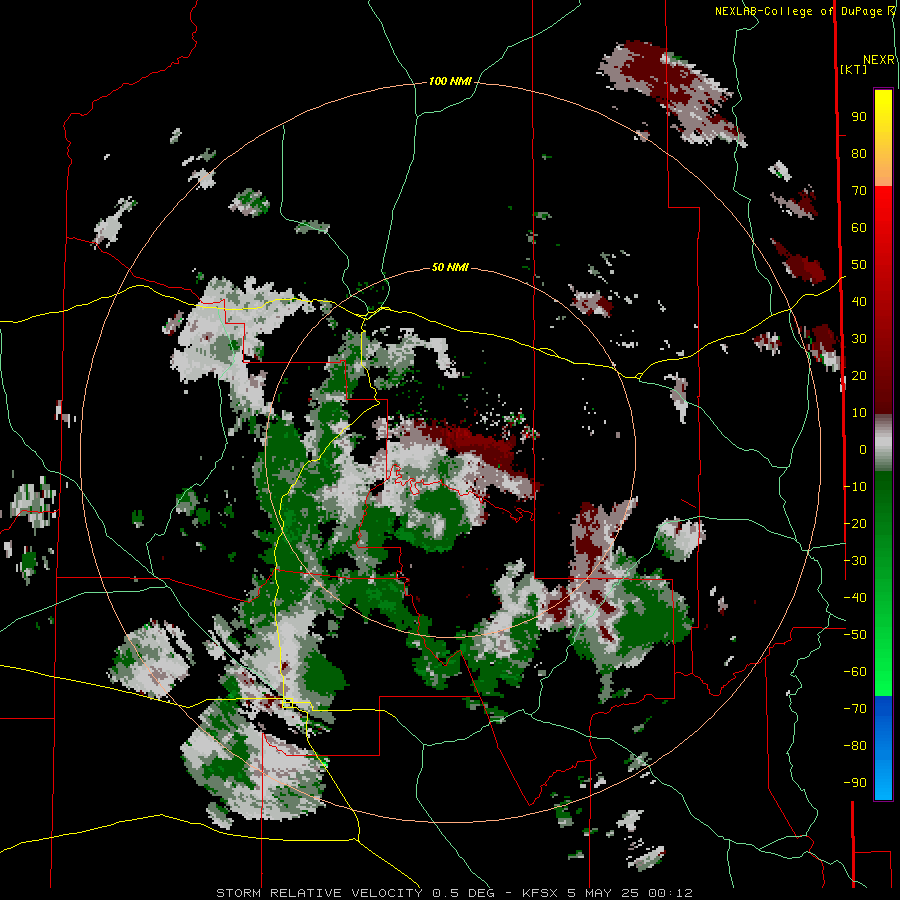The image size is (900, 900).
Task: Click the 100 NMI range ring label
Action: pyautogui.click(x=450, y=82)
